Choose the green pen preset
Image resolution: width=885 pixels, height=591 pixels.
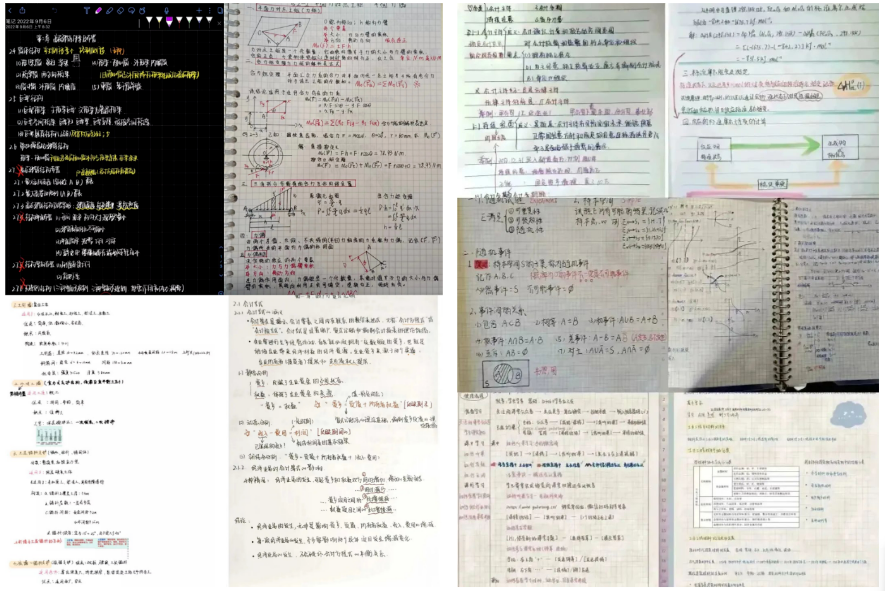189,21
